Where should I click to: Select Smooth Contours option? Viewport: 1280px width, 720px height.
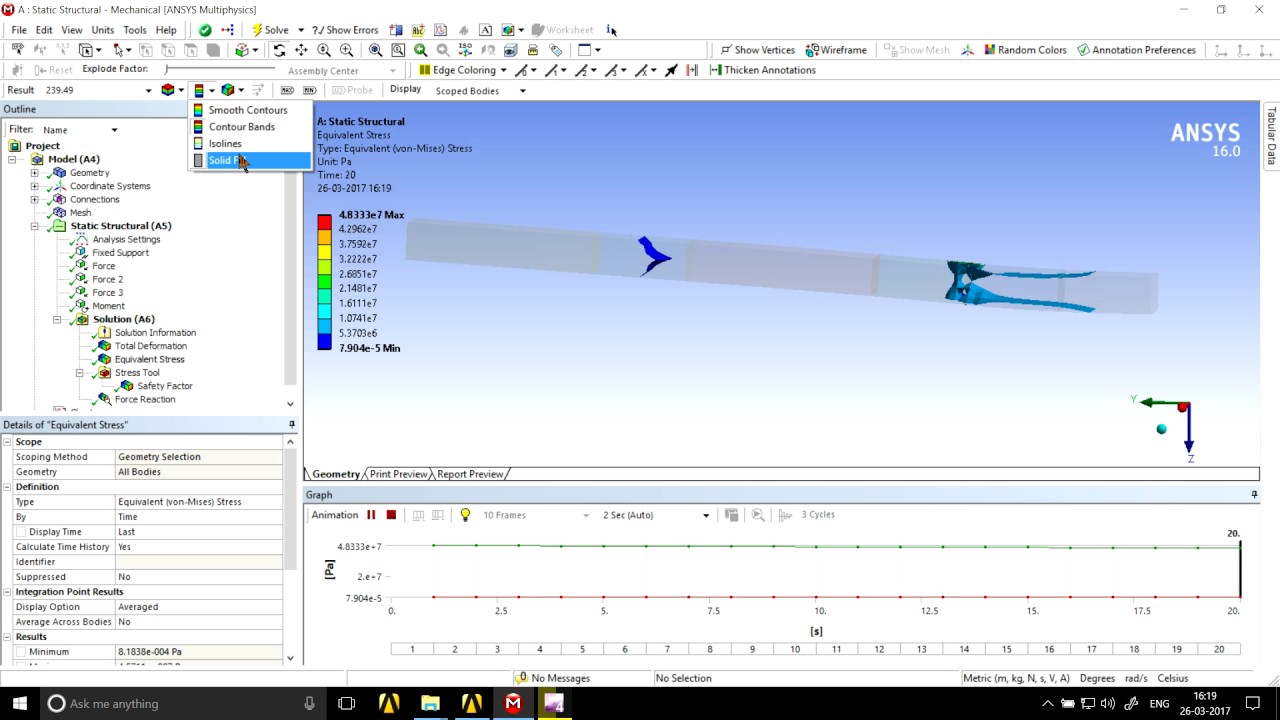pos(250,110)
